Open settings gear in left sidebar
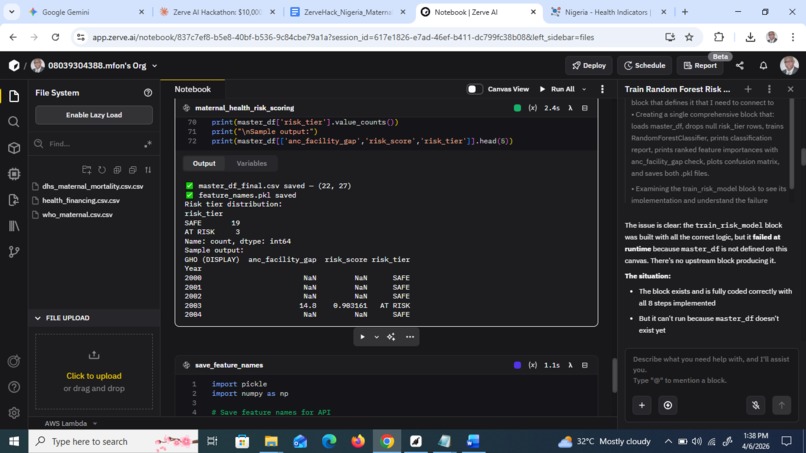The width and height of the screenshot is (806, 453). [x=14, y=412]
